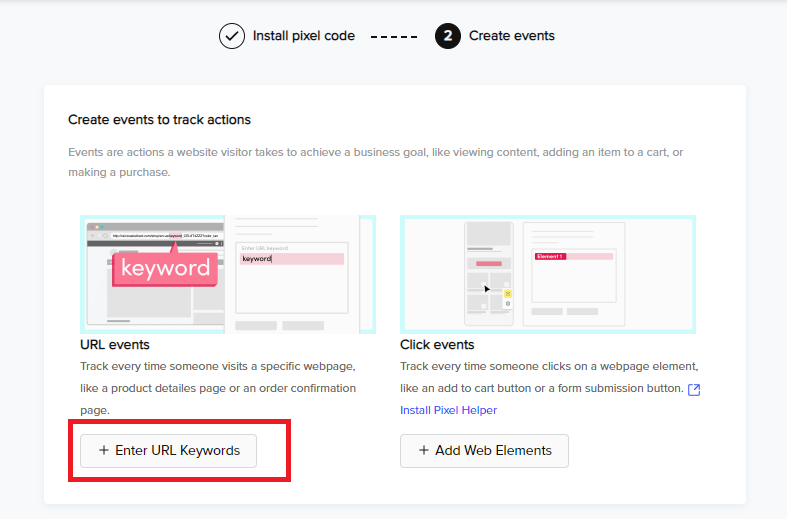The height and width of the screenshot is (519, 787).
Task: Click the pink keyword bubble in the illustration
Action: (165, 268)
